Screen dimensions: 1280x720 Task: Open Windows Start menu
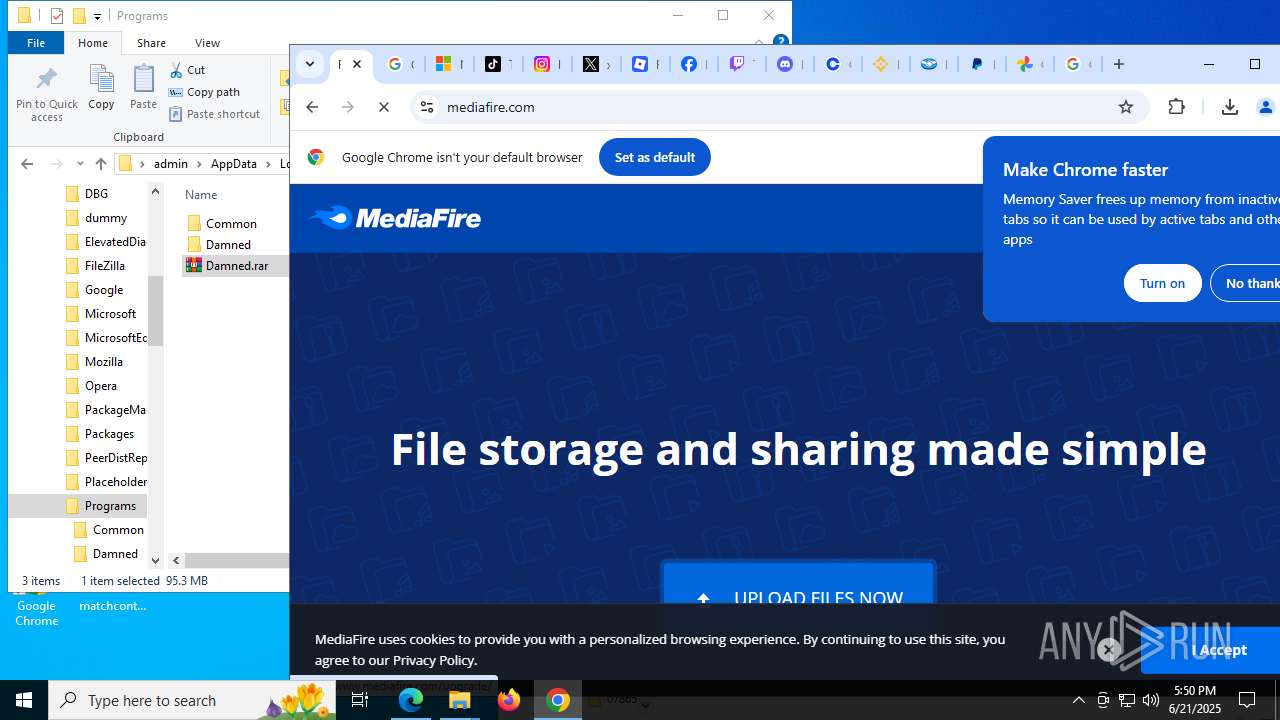click(24, 700)
